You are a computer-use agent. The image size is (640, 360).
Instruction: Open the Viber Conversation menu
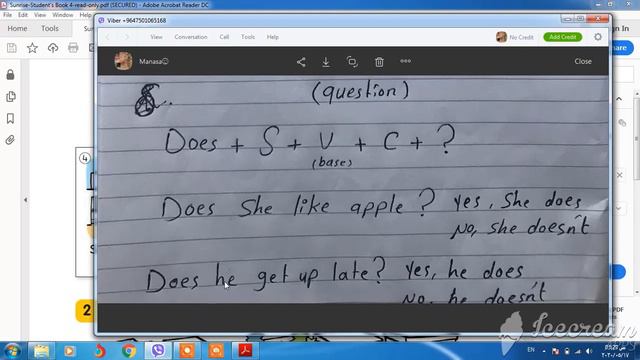pos(191,37)
